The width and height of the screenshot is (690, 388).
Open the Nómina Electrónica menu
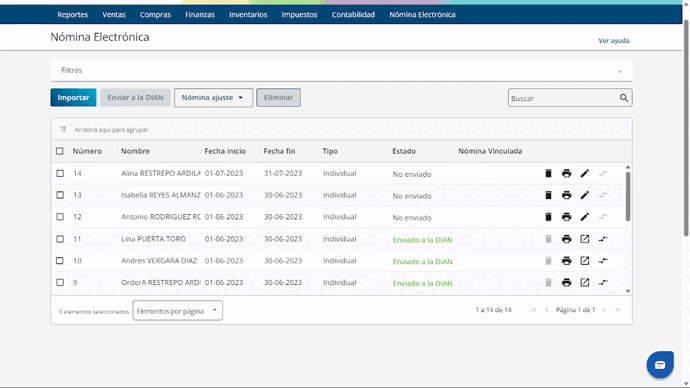coord(422,15)
